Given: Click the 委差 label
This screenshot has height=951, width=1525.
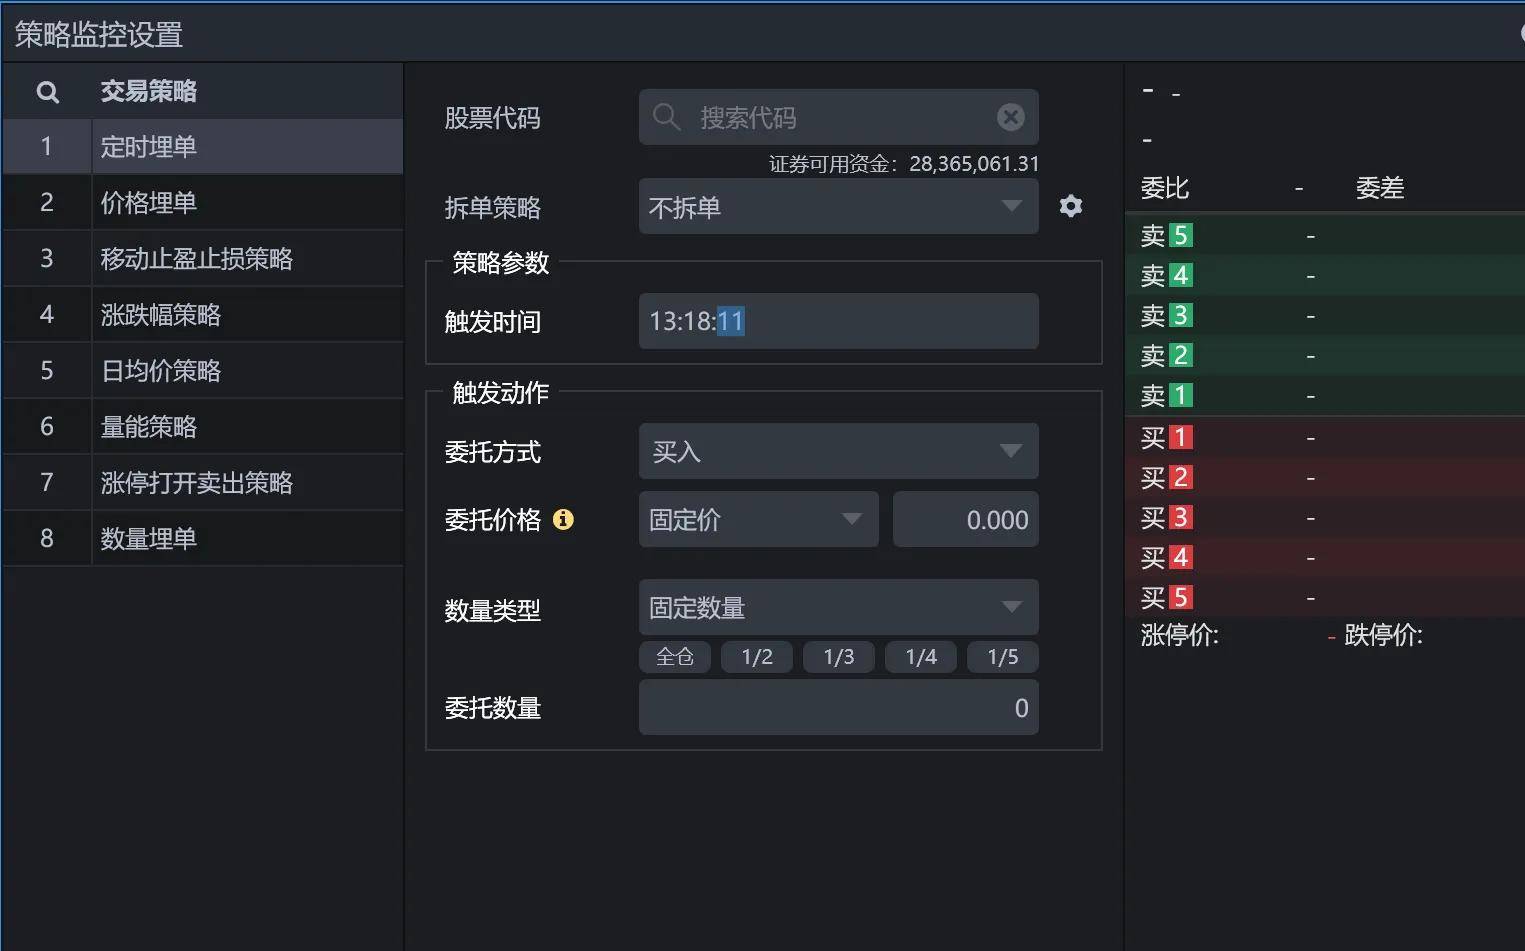Looking at the screenshot, I should 1380,188.
